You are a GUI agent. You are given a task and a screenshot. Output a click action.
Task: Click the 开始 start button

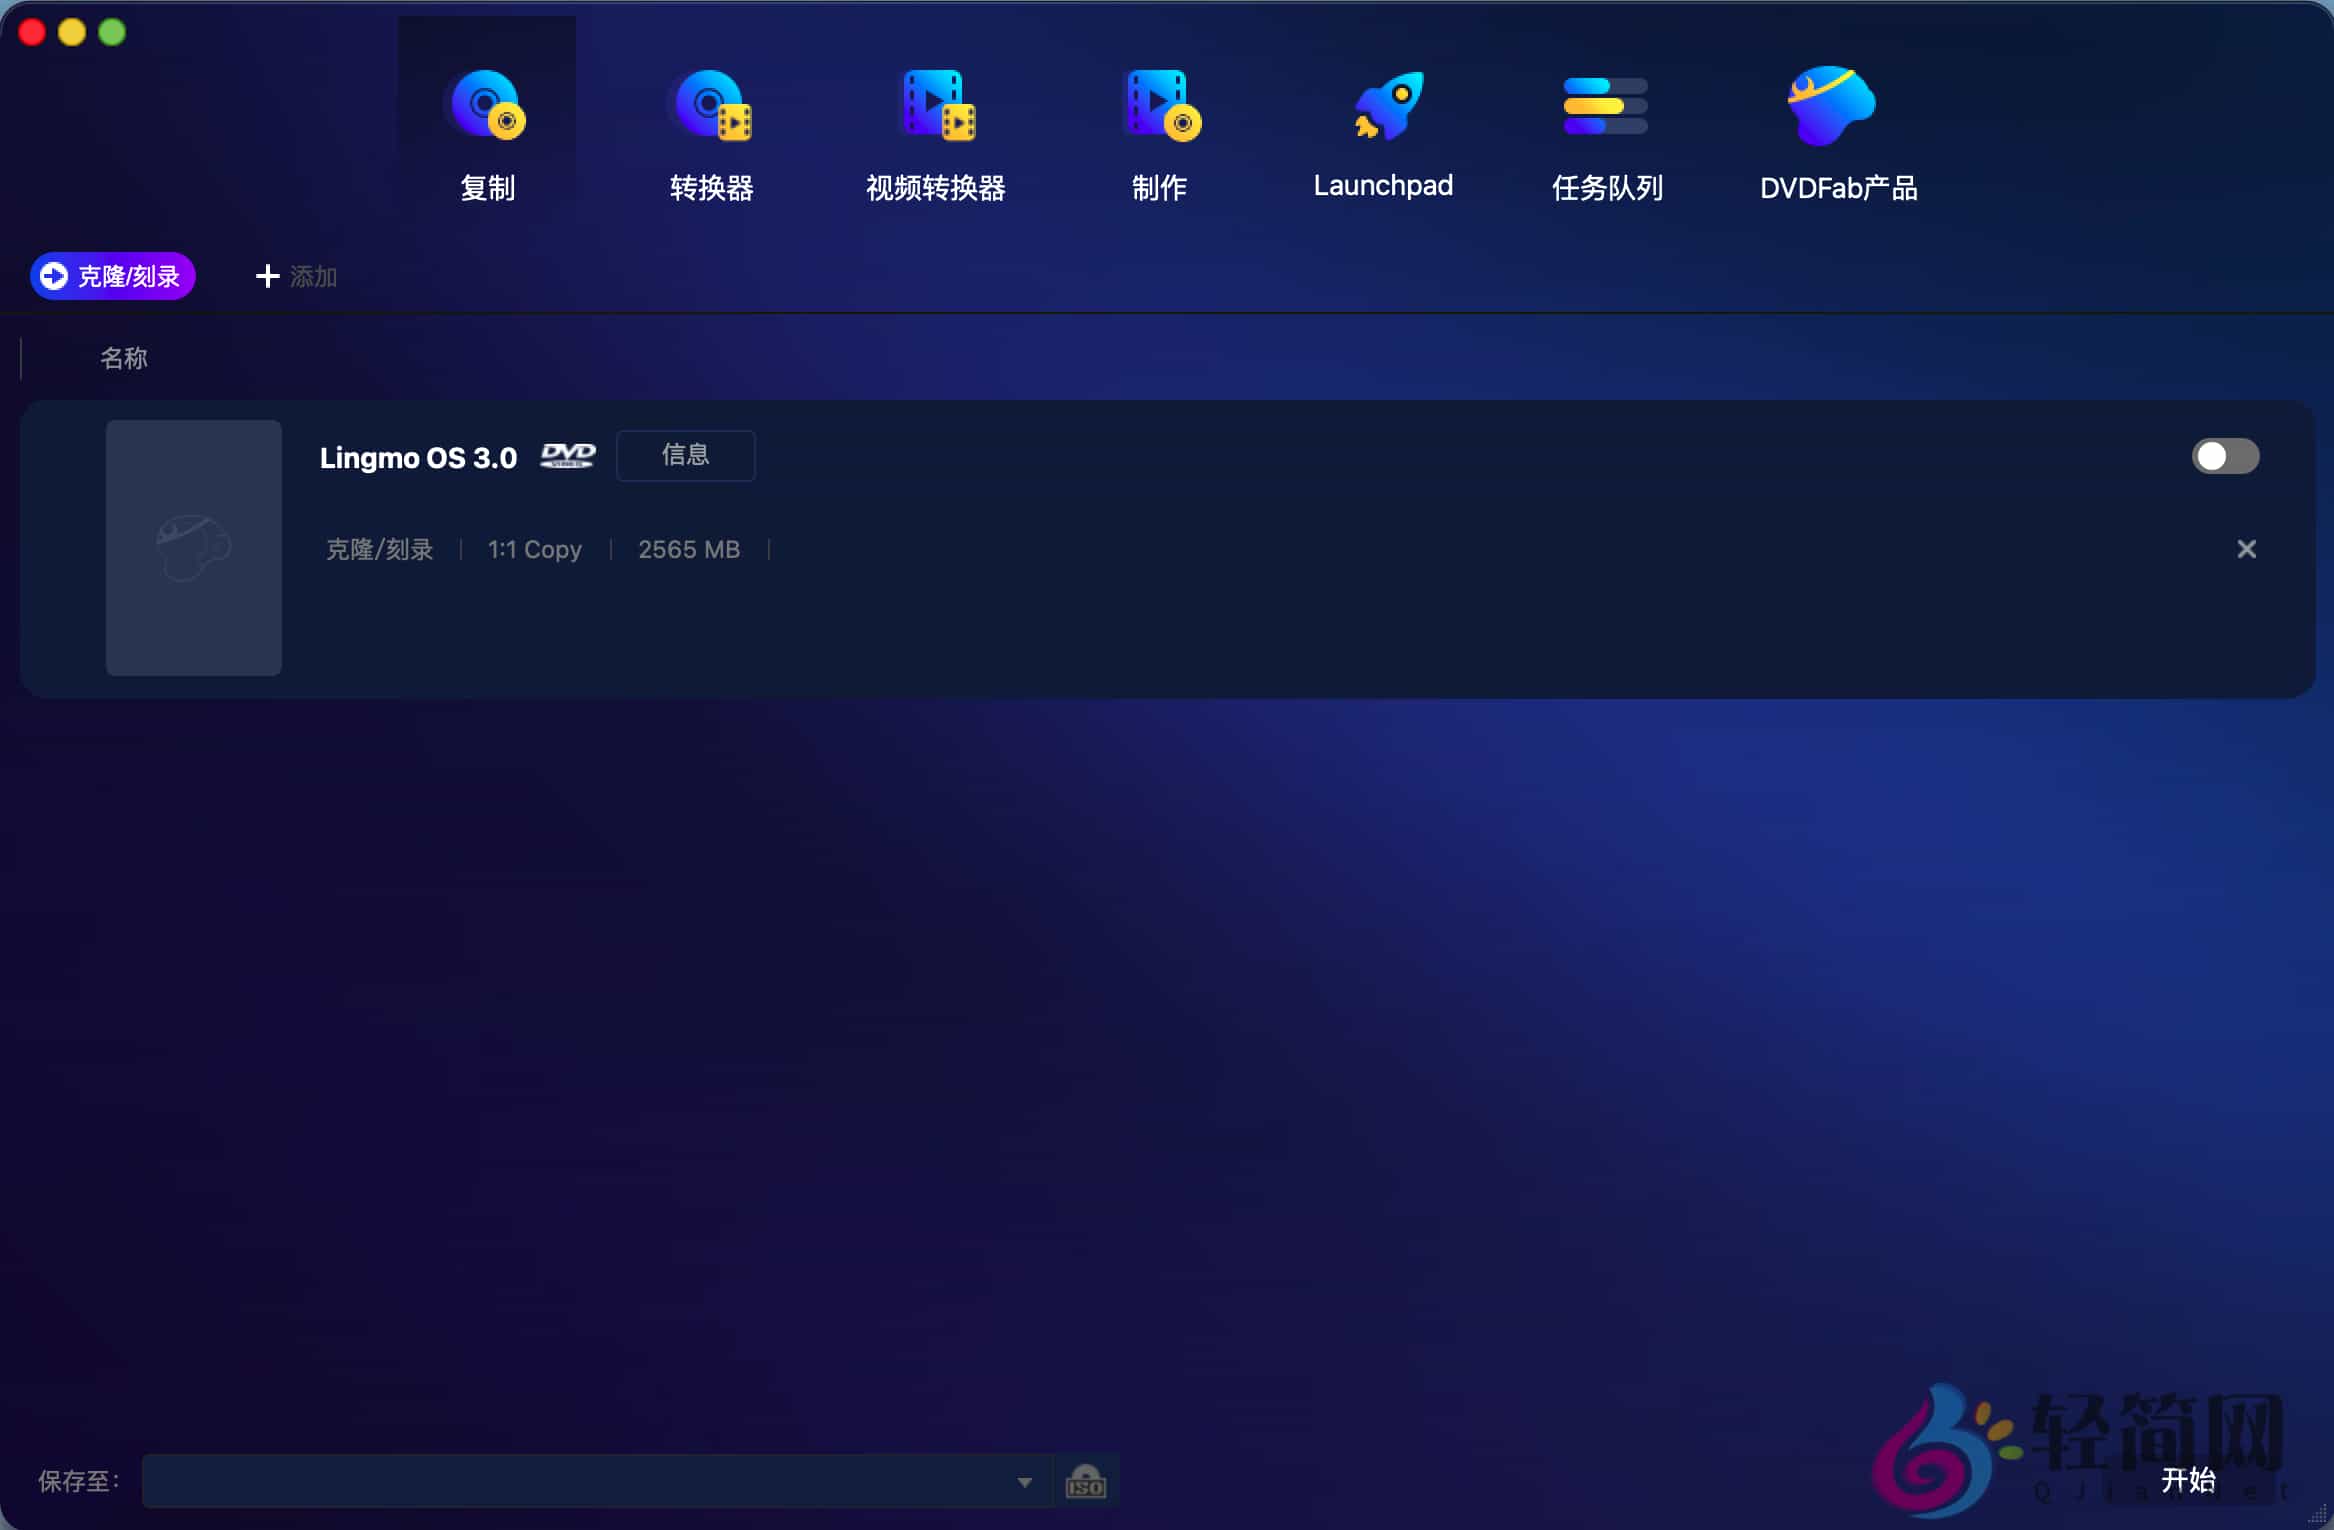tap(2188, 1480)
